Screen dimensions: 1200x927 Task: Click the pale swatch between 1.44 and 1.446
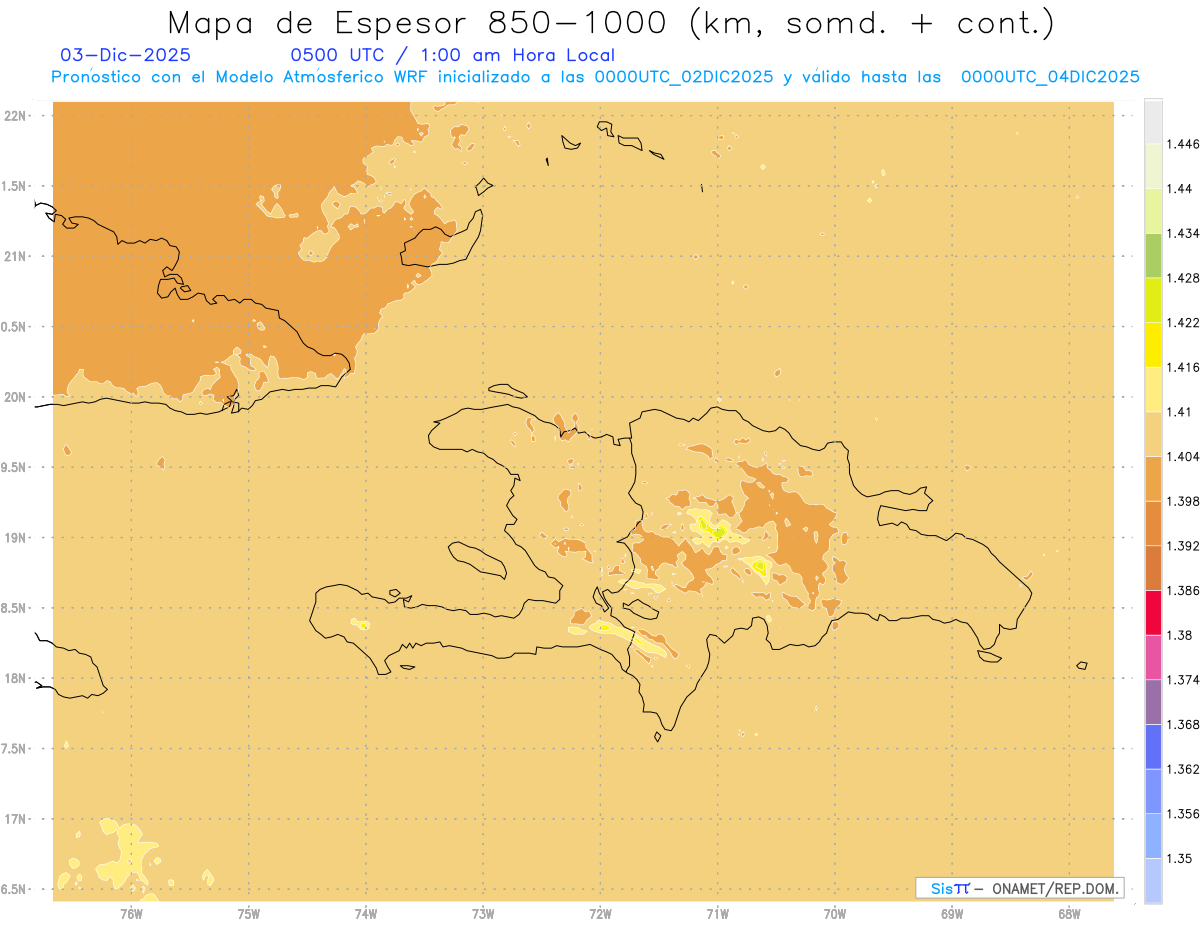[x=1153, y=166]
